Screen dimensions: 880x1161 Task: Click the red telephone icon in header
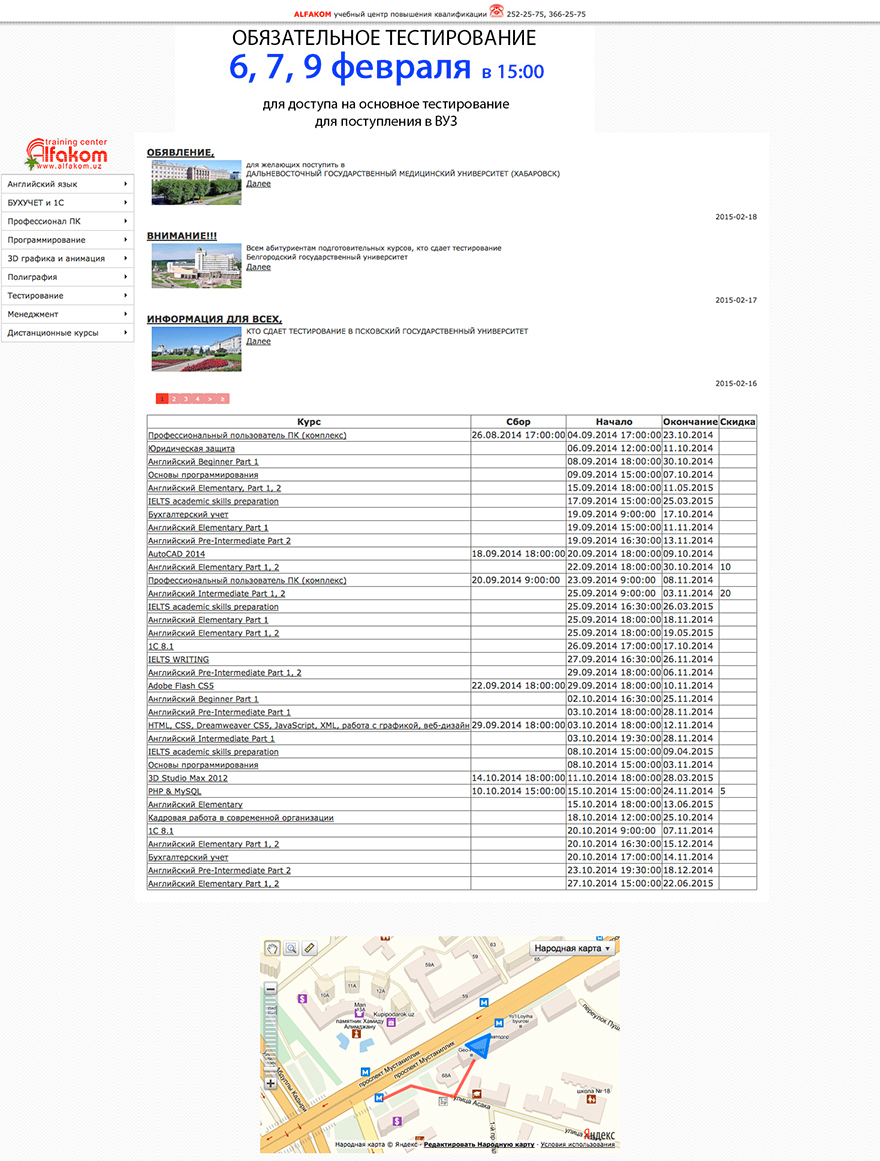(496, 12)
